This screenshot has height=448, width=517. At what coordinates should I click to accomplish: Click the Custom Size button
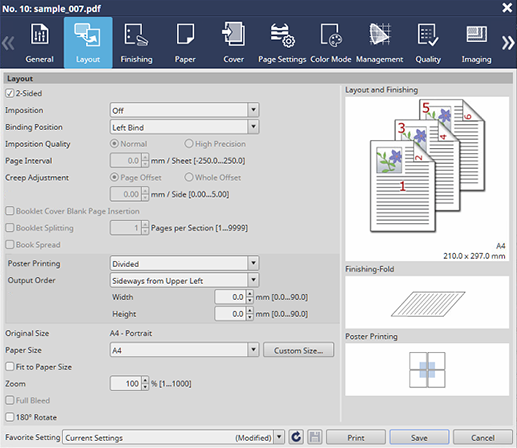pyautogui.click(x=298, y=350)
